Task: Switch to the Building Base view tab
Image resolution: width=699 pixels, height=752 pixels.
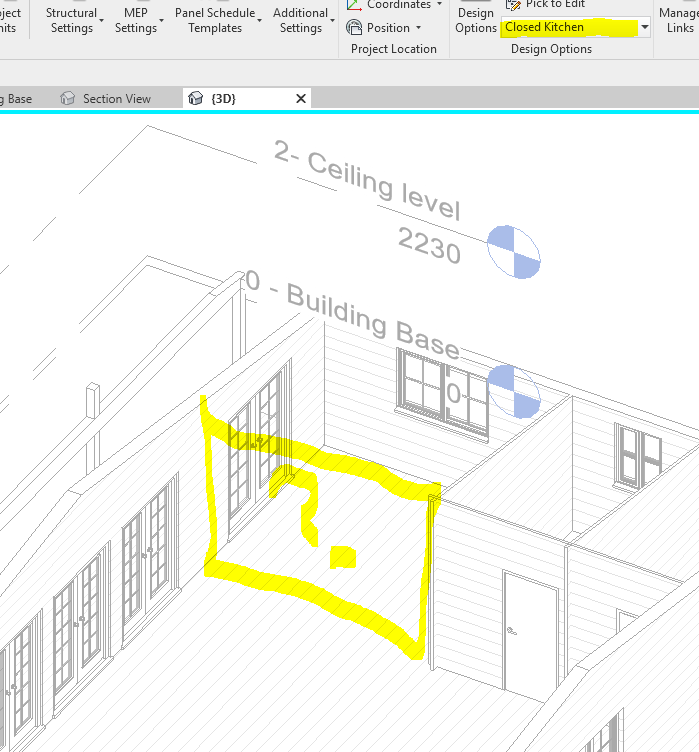Action: (x=17, y=99)
